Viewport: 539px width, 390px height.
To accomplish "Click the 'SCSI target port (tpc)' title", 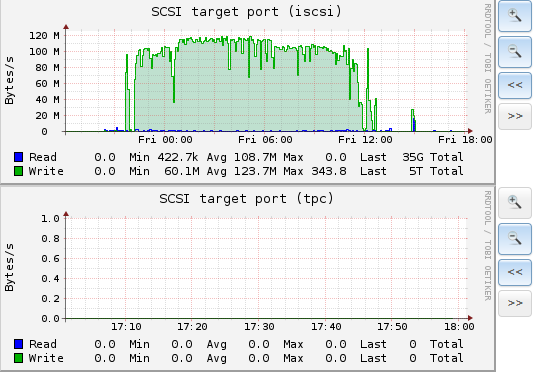I will tap(246, 199).
